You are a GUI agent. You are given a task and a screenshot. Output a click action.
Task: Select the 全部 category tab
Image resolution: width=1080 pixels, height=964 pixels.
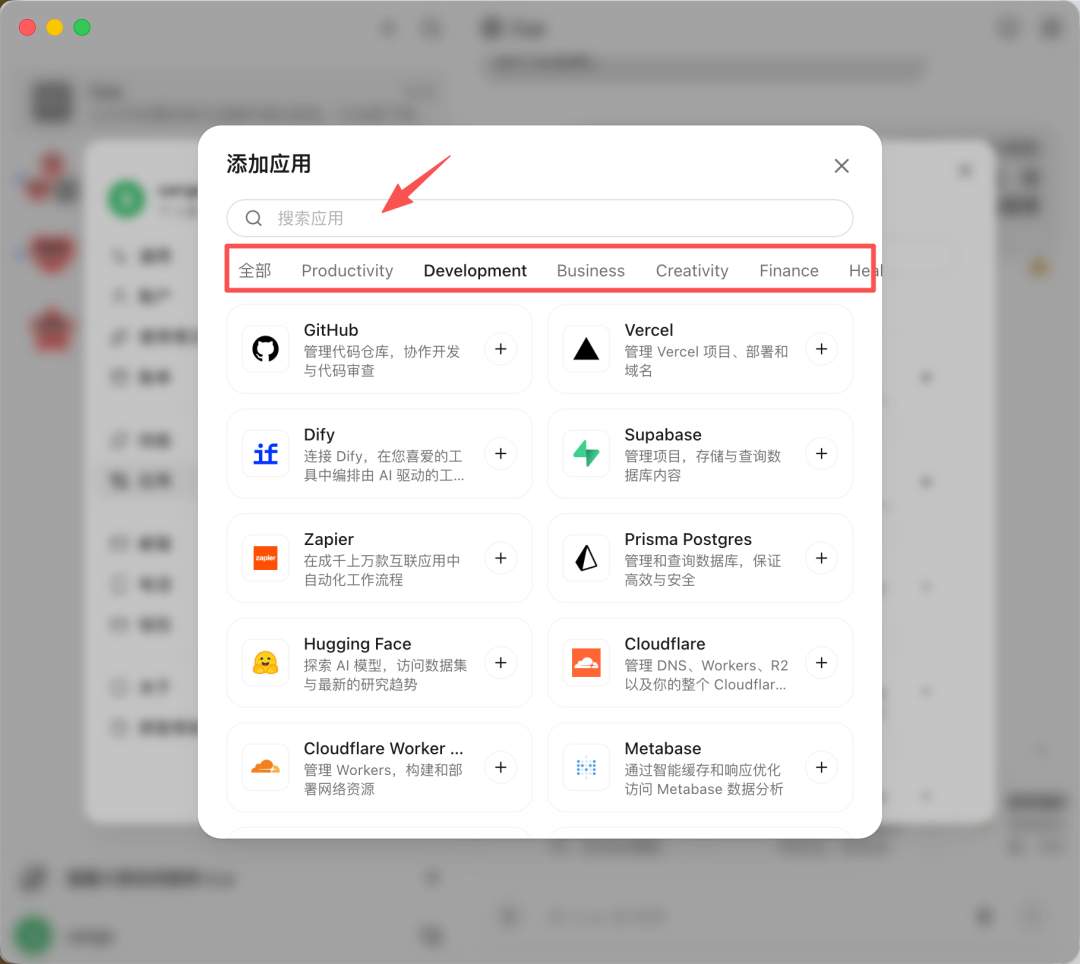(255, 271)
